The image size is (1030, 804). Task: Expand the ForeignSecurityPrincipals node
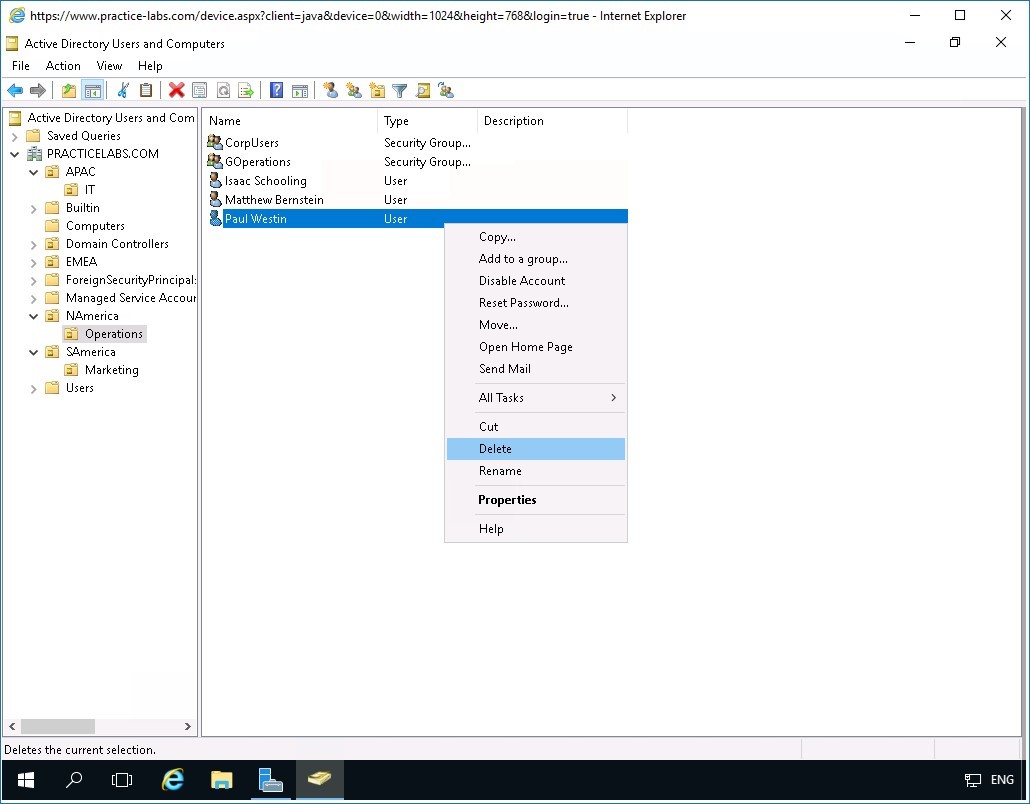point(34,280)
